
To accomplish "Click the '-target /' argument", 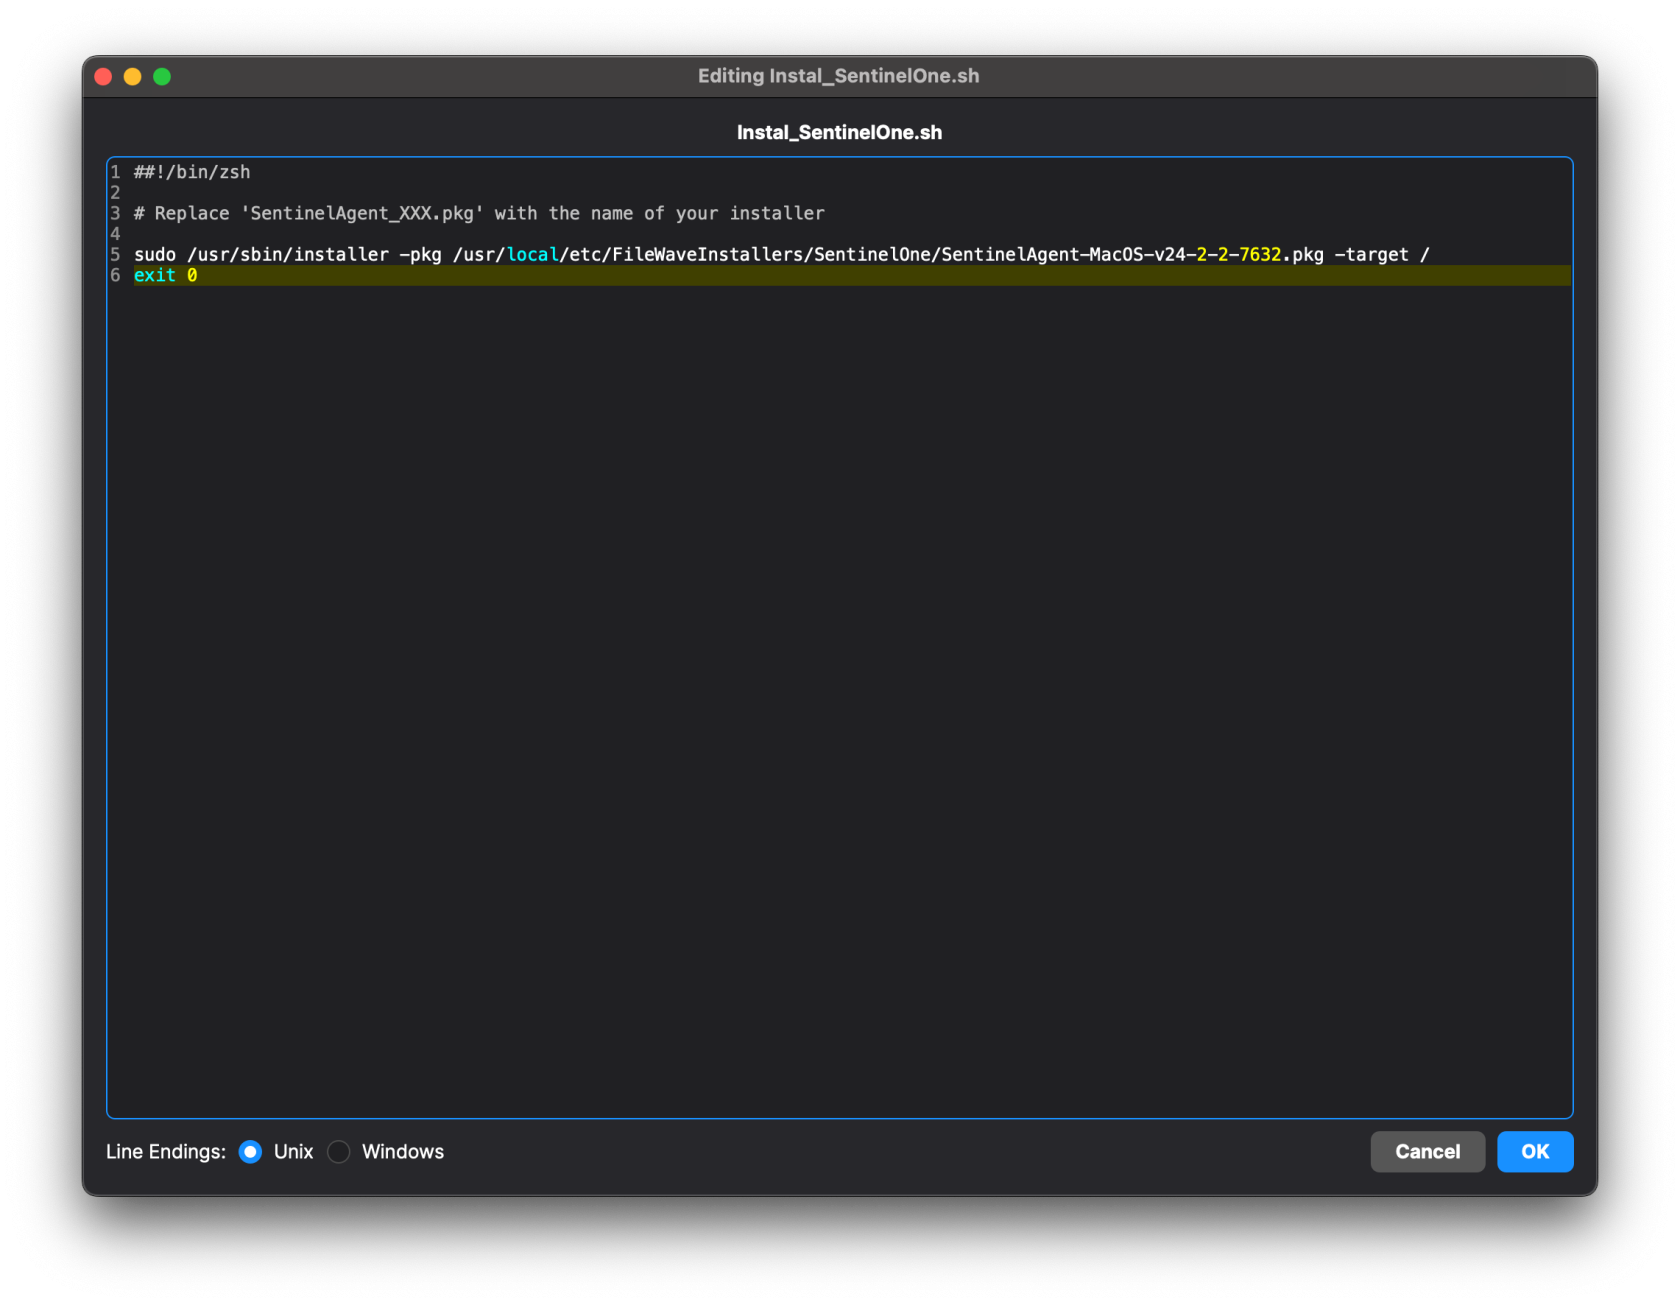I will pos(1382,254).
